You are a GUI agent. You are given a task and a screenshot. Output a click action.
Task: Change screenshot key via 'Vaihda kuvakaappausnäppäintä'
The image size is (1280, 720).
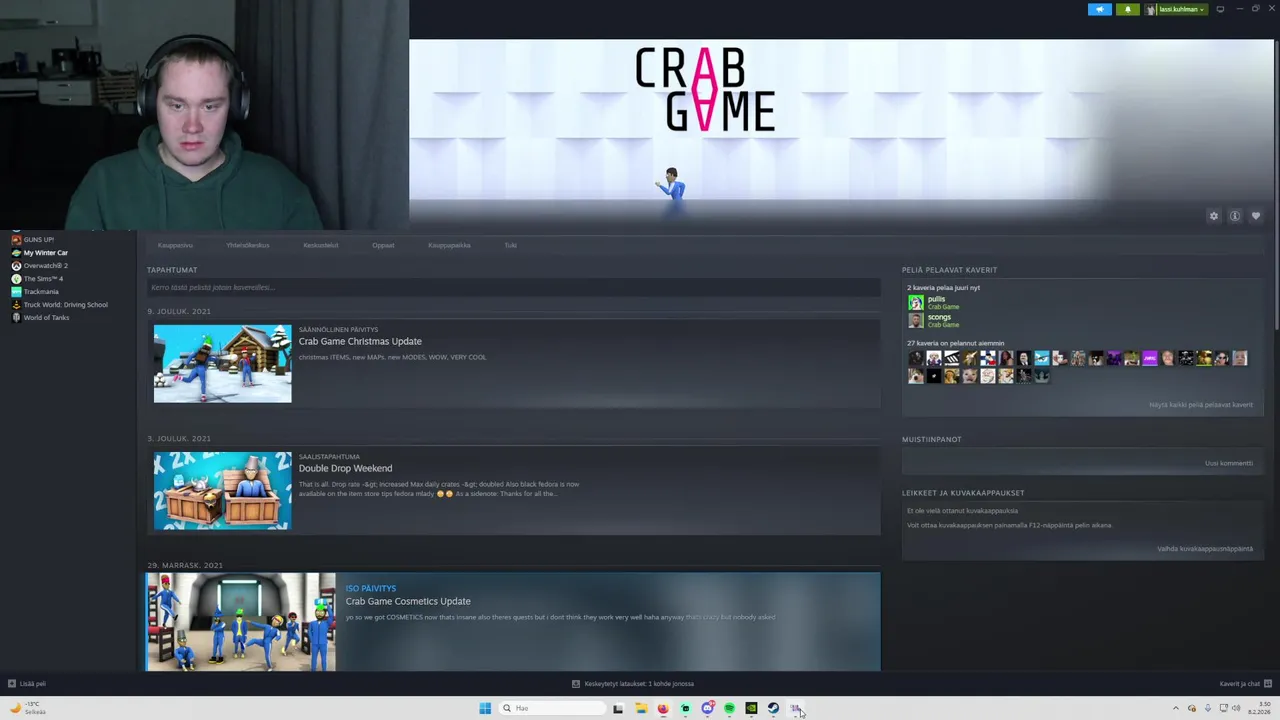pos(1205,548)
